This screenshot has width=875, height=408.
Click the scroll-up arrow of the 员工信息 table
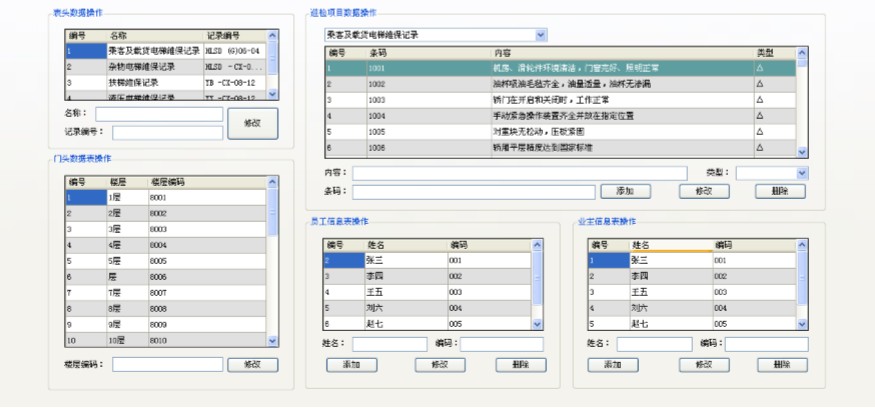537,245
